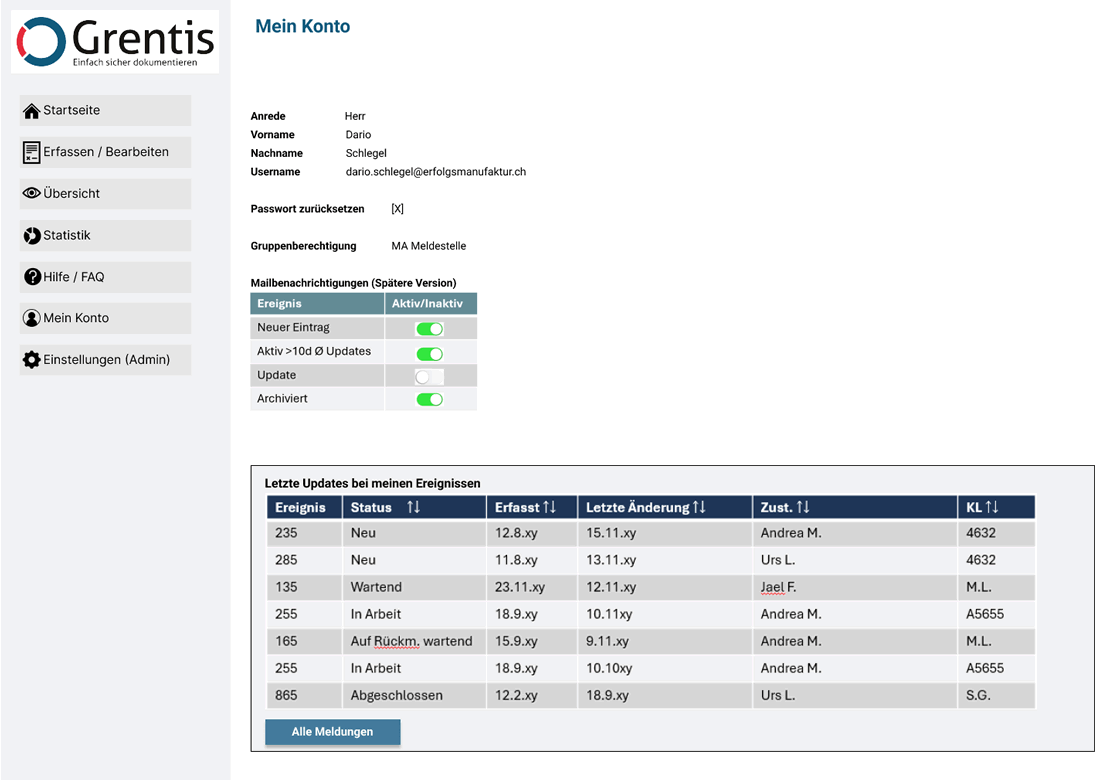Disable the Neuer Eintrag notification toggle
Viewport: 1110px width, 780px height.
[430, 329]
